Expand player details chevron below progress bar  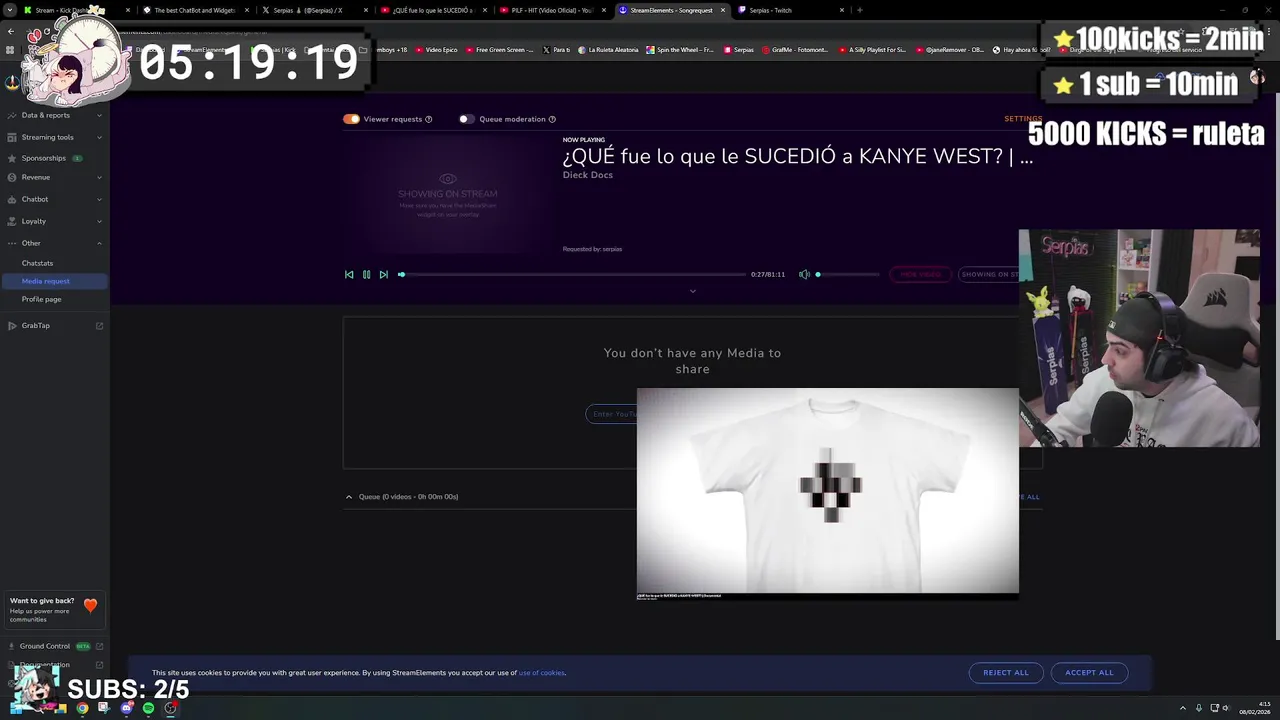point(692,291)
